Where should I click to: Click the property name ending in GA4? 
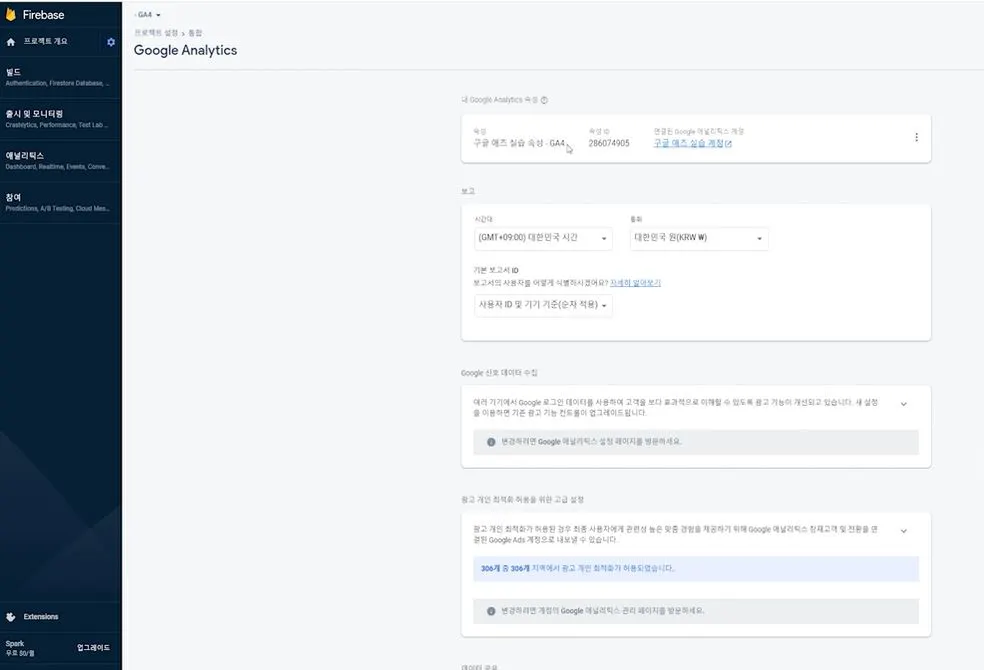pos(519,144)
